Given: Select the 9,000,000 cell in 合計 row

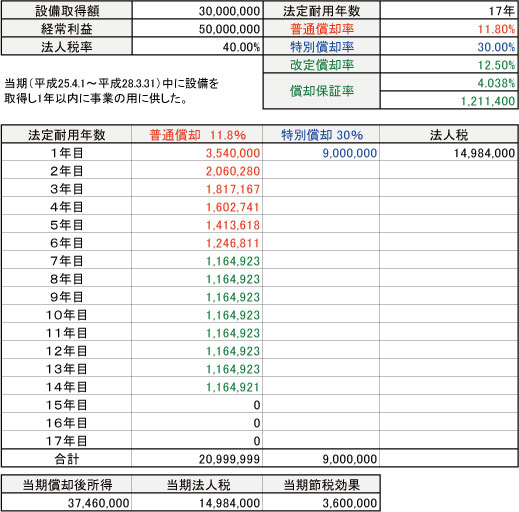Looking at the screenshot, I should [x=321, y=459].
